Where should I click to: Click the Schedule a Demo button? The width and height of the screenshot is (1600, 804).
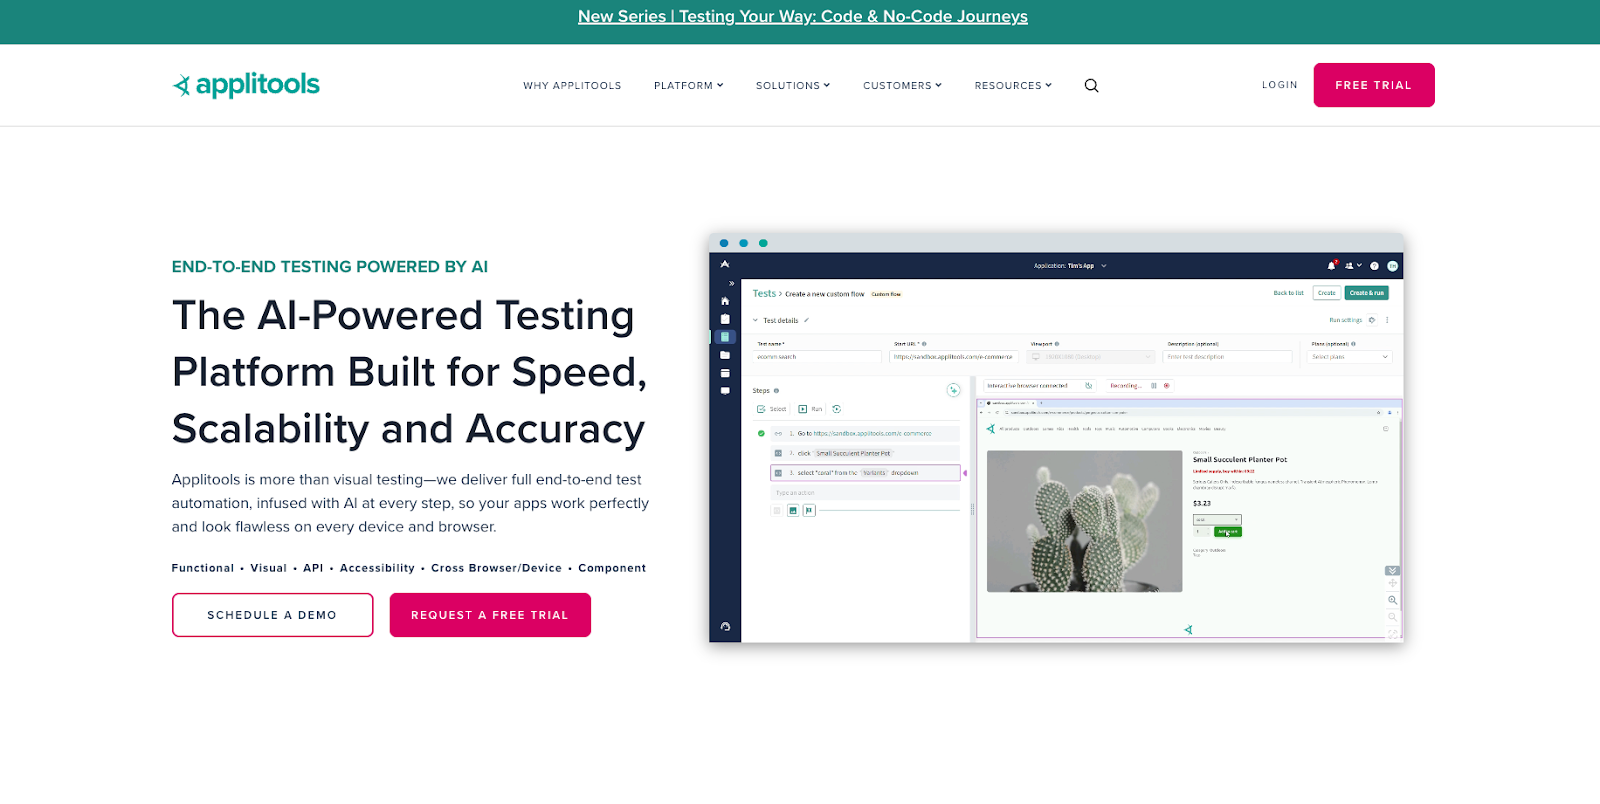[272, 615]
